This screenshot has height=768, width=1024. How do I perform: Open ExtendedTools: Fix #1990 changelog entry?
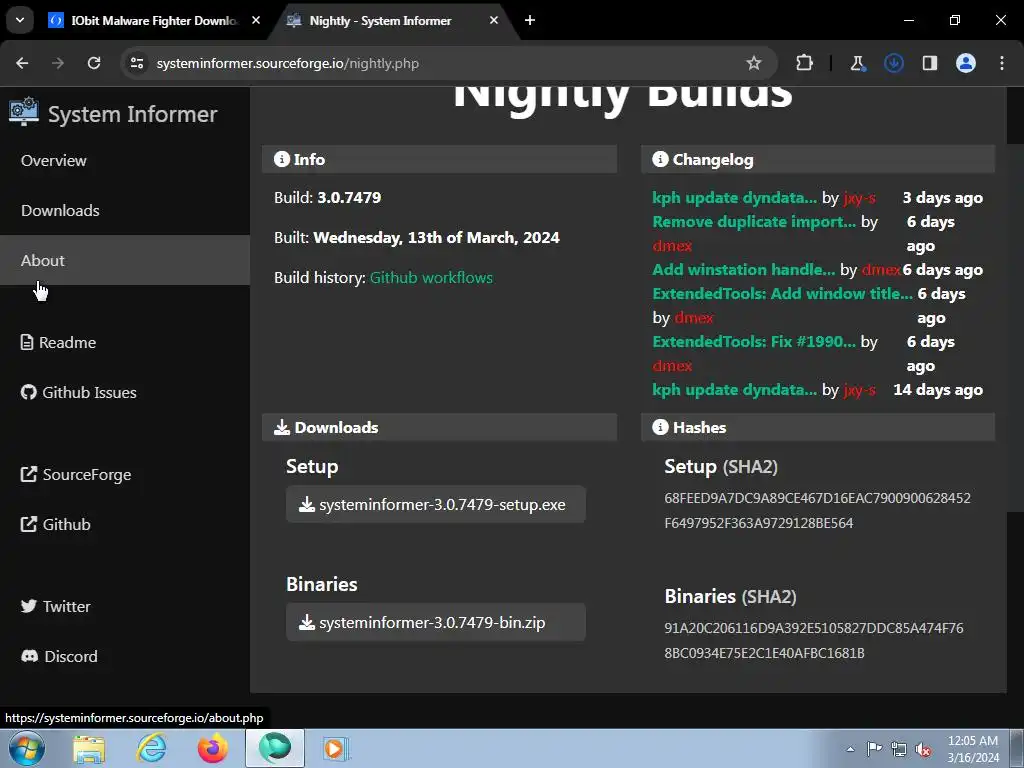click(754, 342)
